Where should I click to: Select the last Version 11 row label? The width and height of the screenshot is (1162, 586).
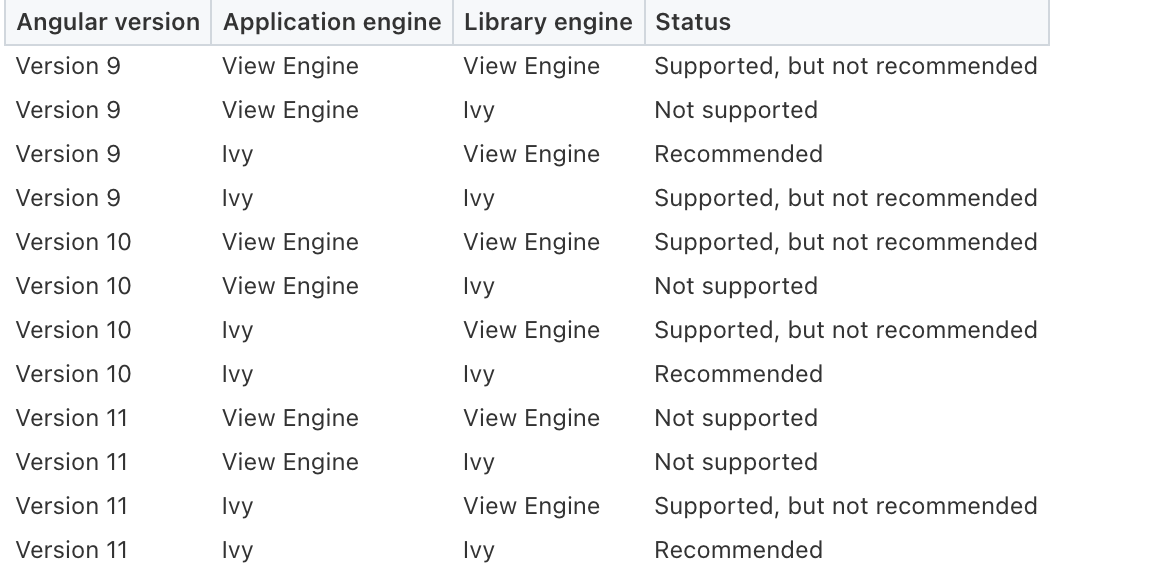coord(71,550)
